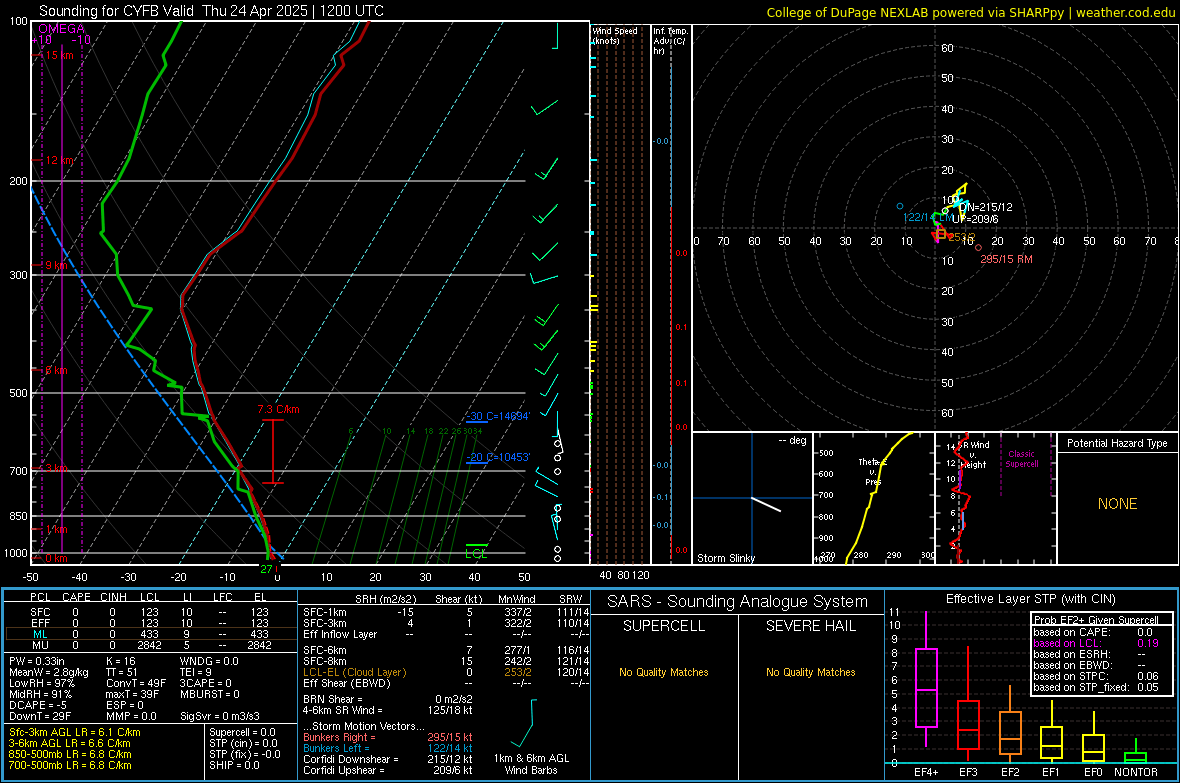The width and height of the screenshot is (1180, 783).
Task: Click the 'Sfc-3km AGL LR = 6.1 C/km' line
Action: point(75,732)
